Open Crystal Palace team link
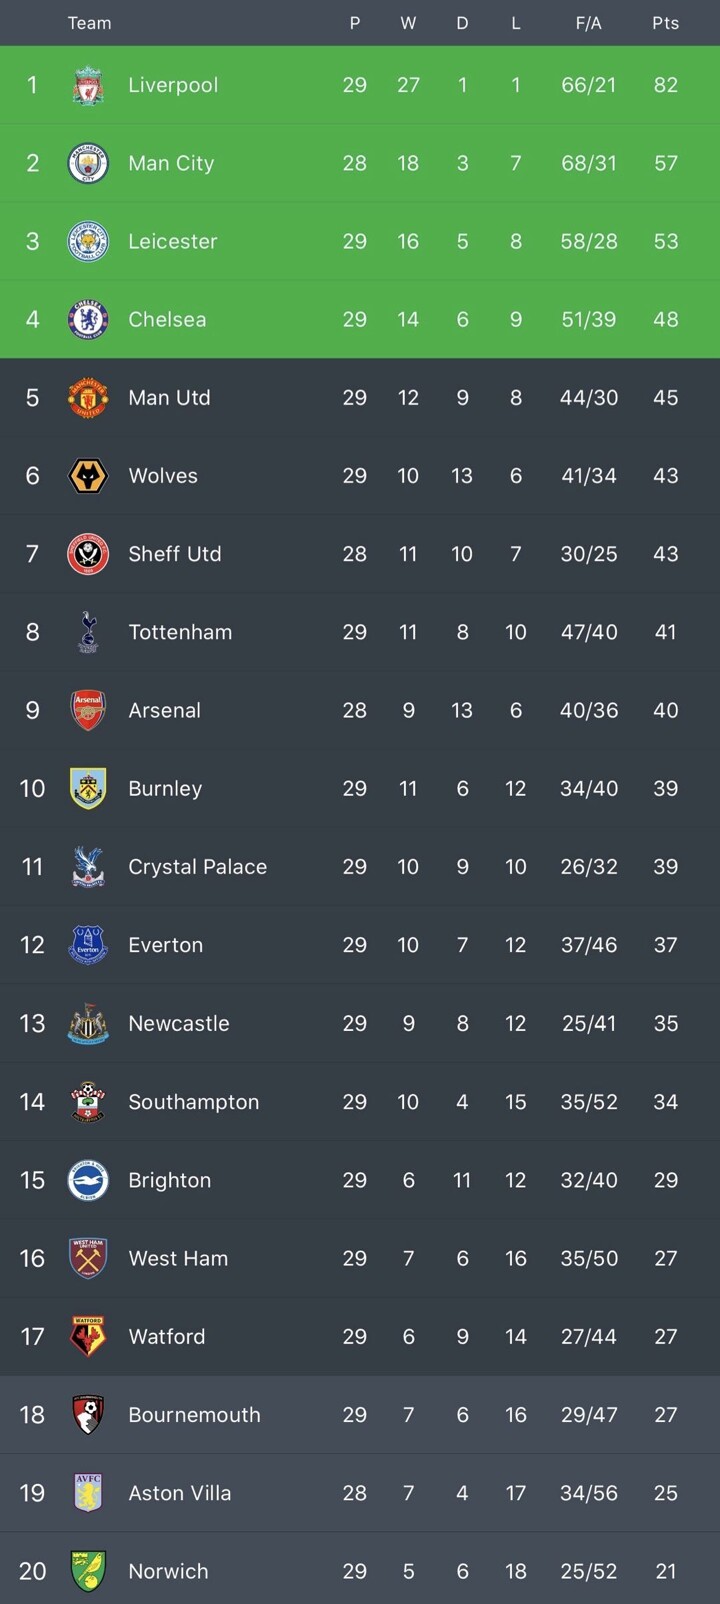 (x=197, y=867)
